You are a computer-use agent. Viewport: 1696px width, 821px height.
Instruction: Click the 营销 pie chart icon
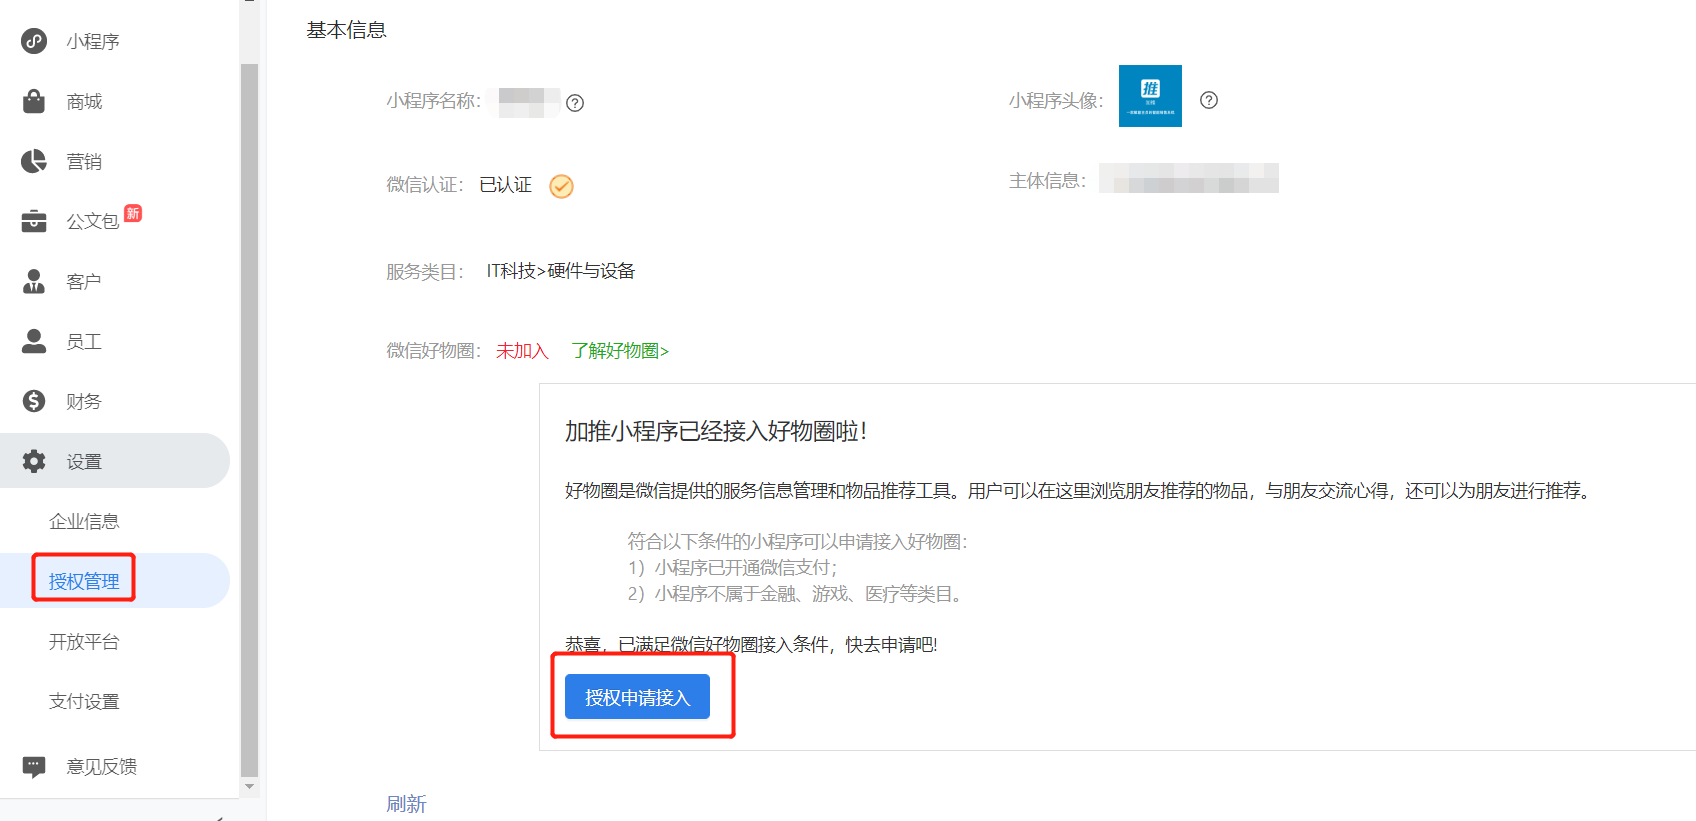pyautogui.click(x=34, y=161)
